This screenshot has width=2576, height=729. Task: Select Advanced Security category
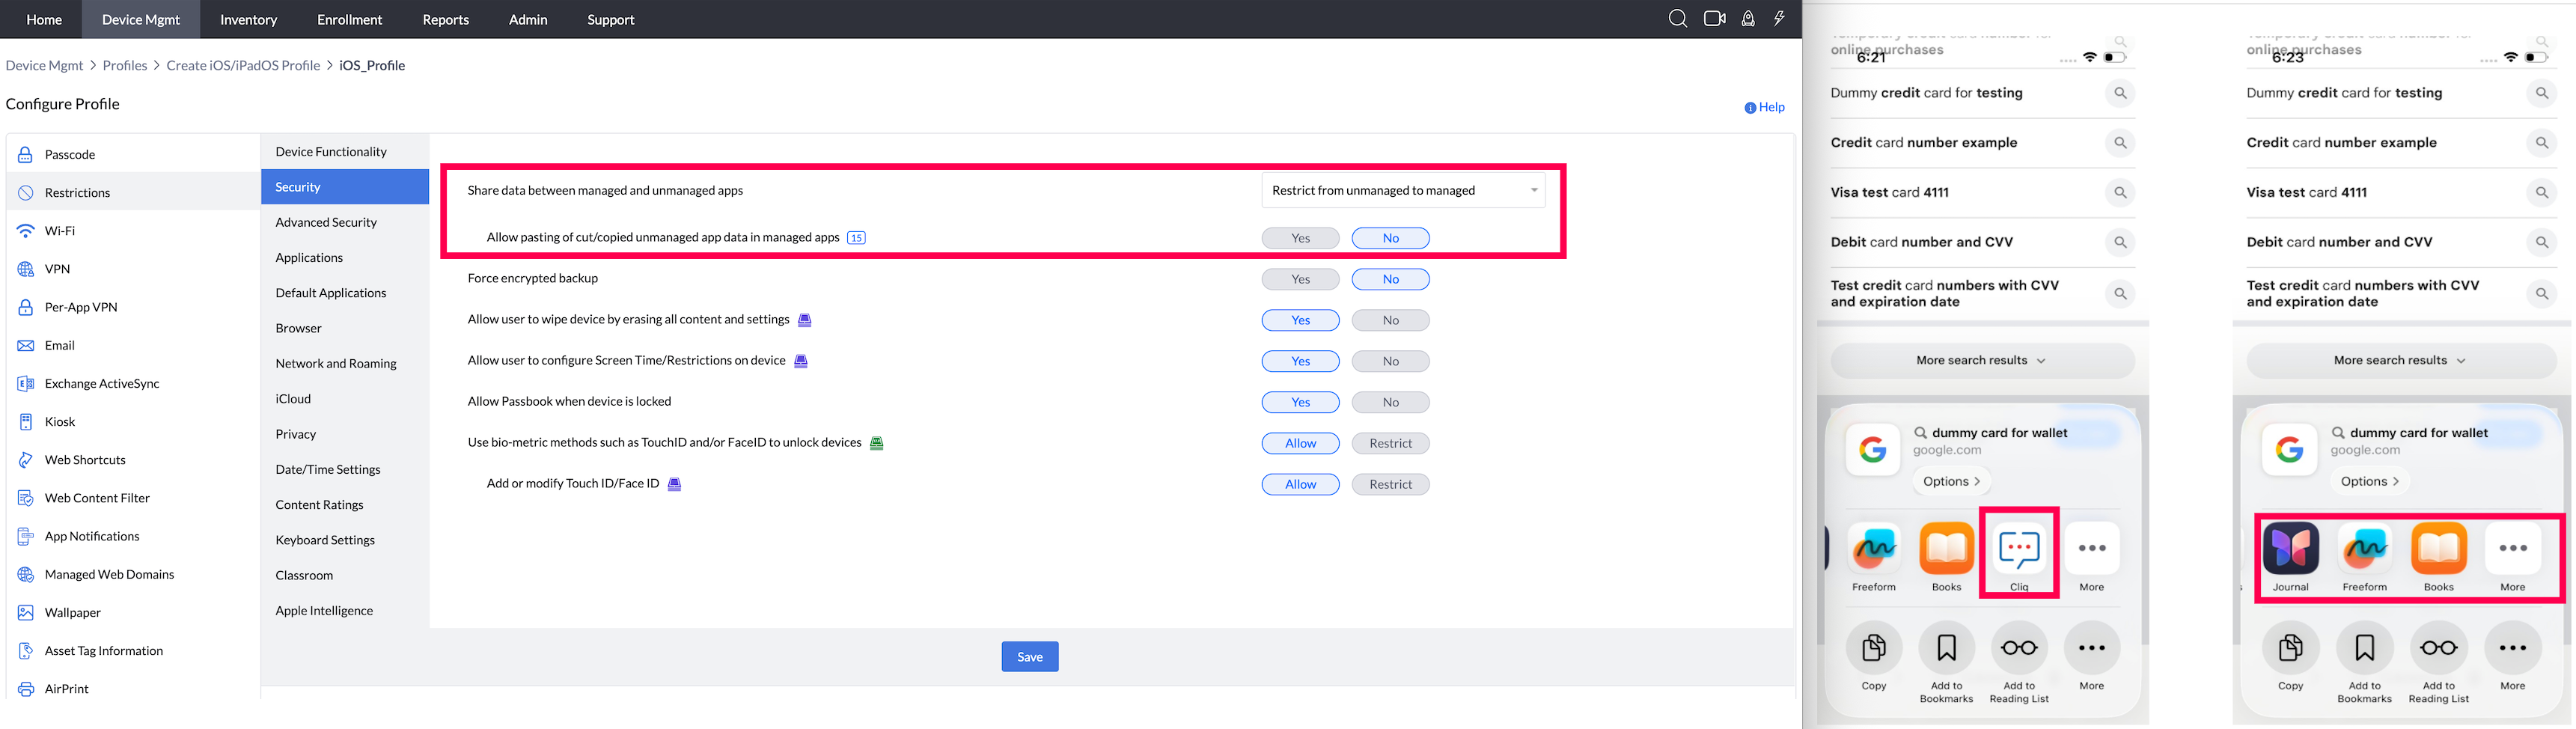326,222
